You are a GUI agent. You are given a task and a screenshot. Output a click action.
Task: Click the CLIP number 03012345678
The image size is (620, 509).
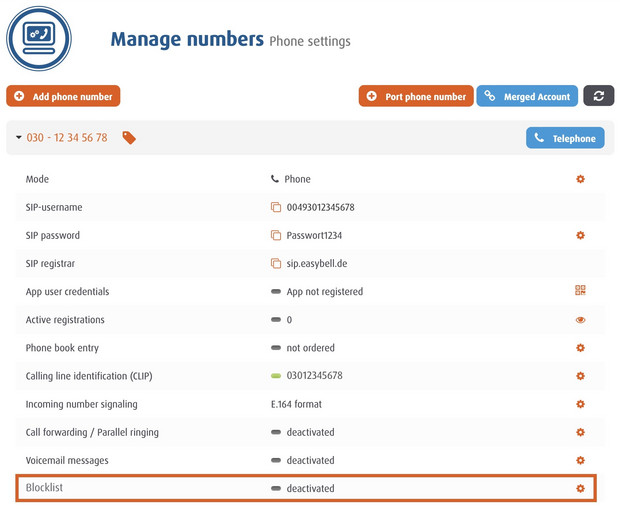(x=314, y=375)
